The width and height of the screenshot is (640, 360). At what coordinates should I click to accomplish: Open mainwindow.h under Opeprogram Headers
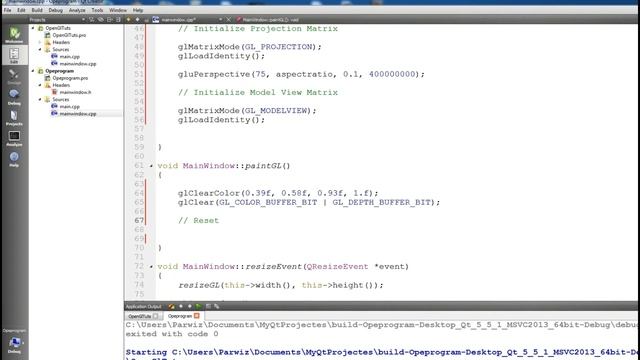(75, 92)
